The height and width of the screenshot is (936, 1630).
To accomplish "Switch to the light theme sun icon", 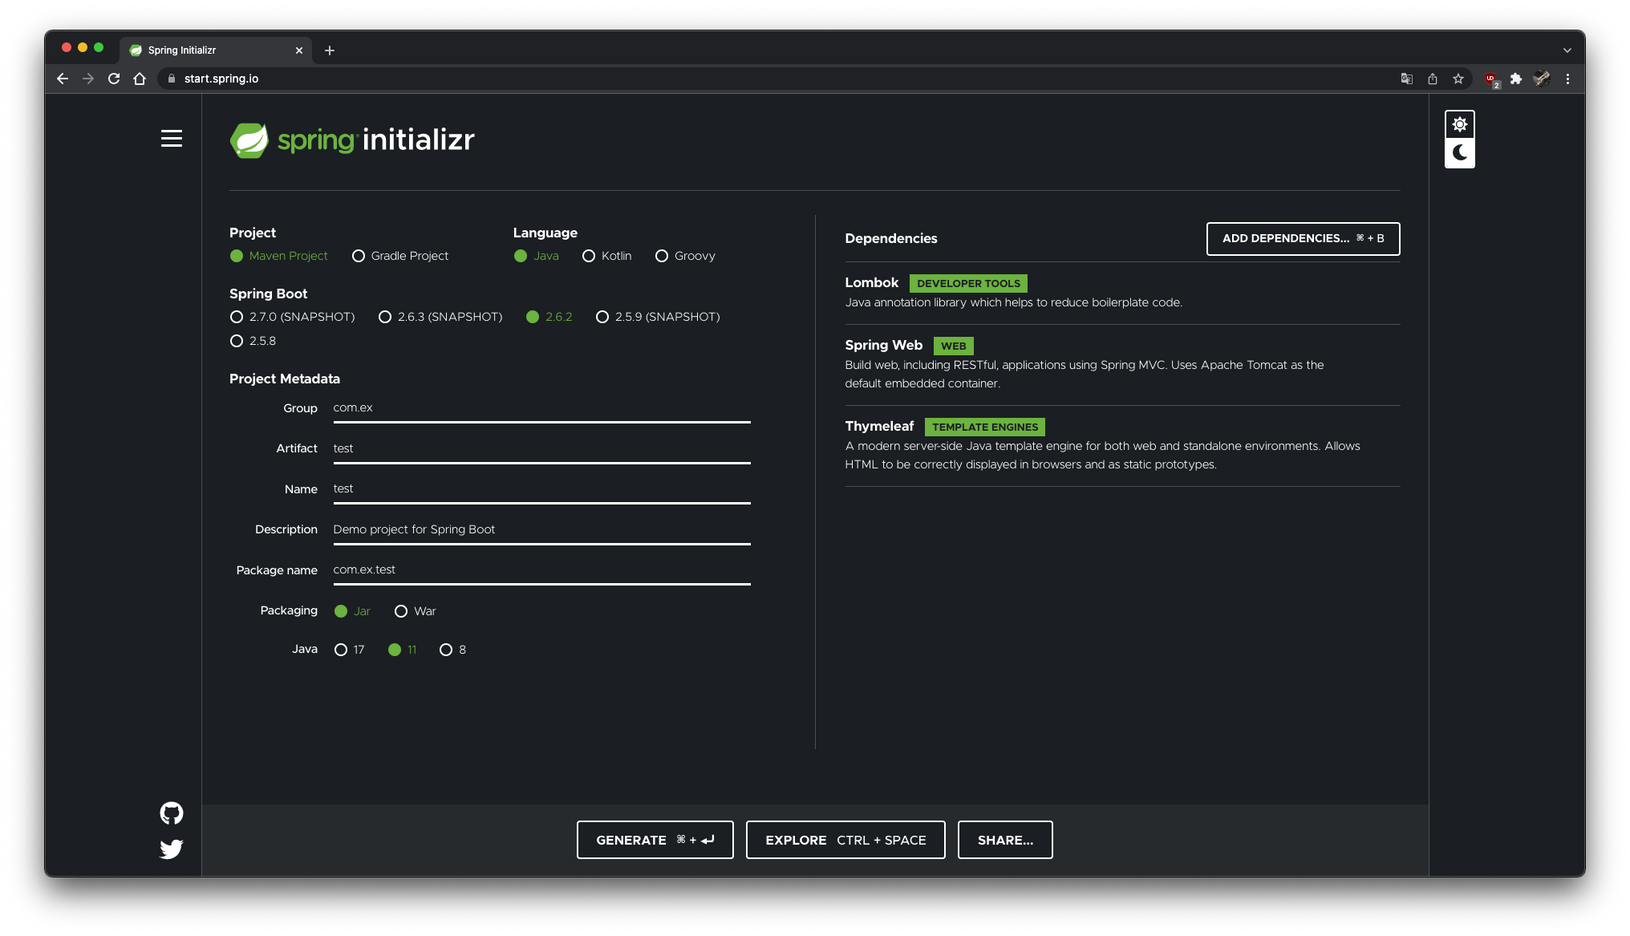I will 1460,125.
